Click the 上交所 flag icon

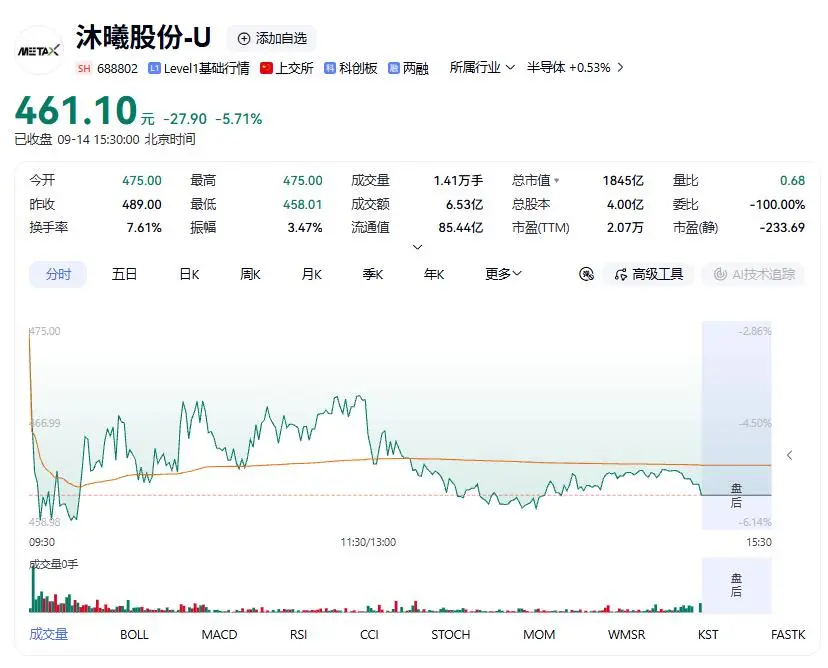(266, 68)
